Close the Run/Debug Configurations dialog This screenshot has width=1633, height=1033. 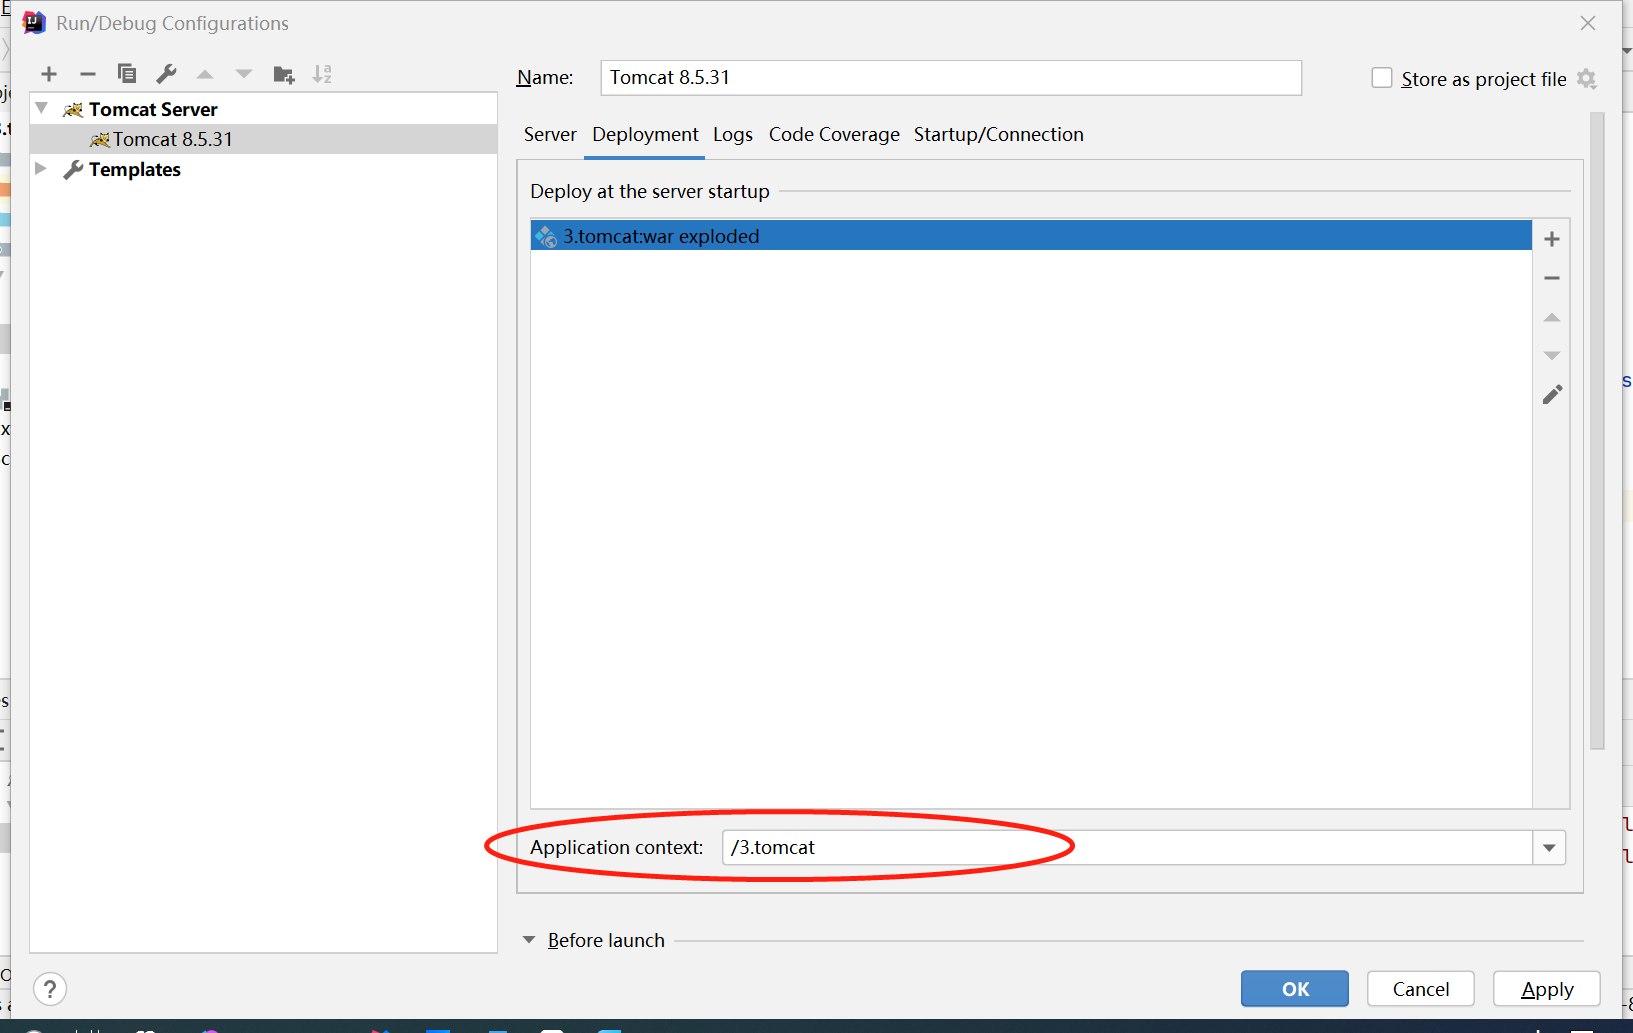(1588, 23)
